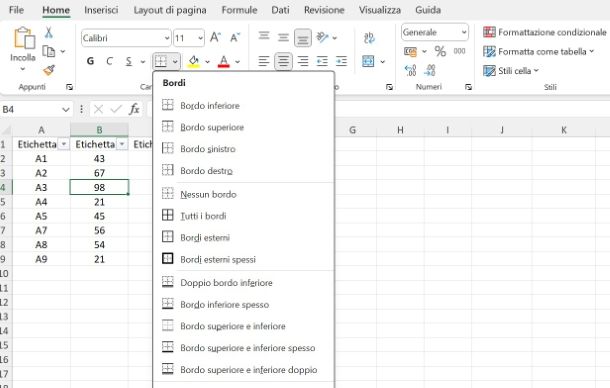Increase indent
Screen dimensions: 610x388
tap(342, 61)
